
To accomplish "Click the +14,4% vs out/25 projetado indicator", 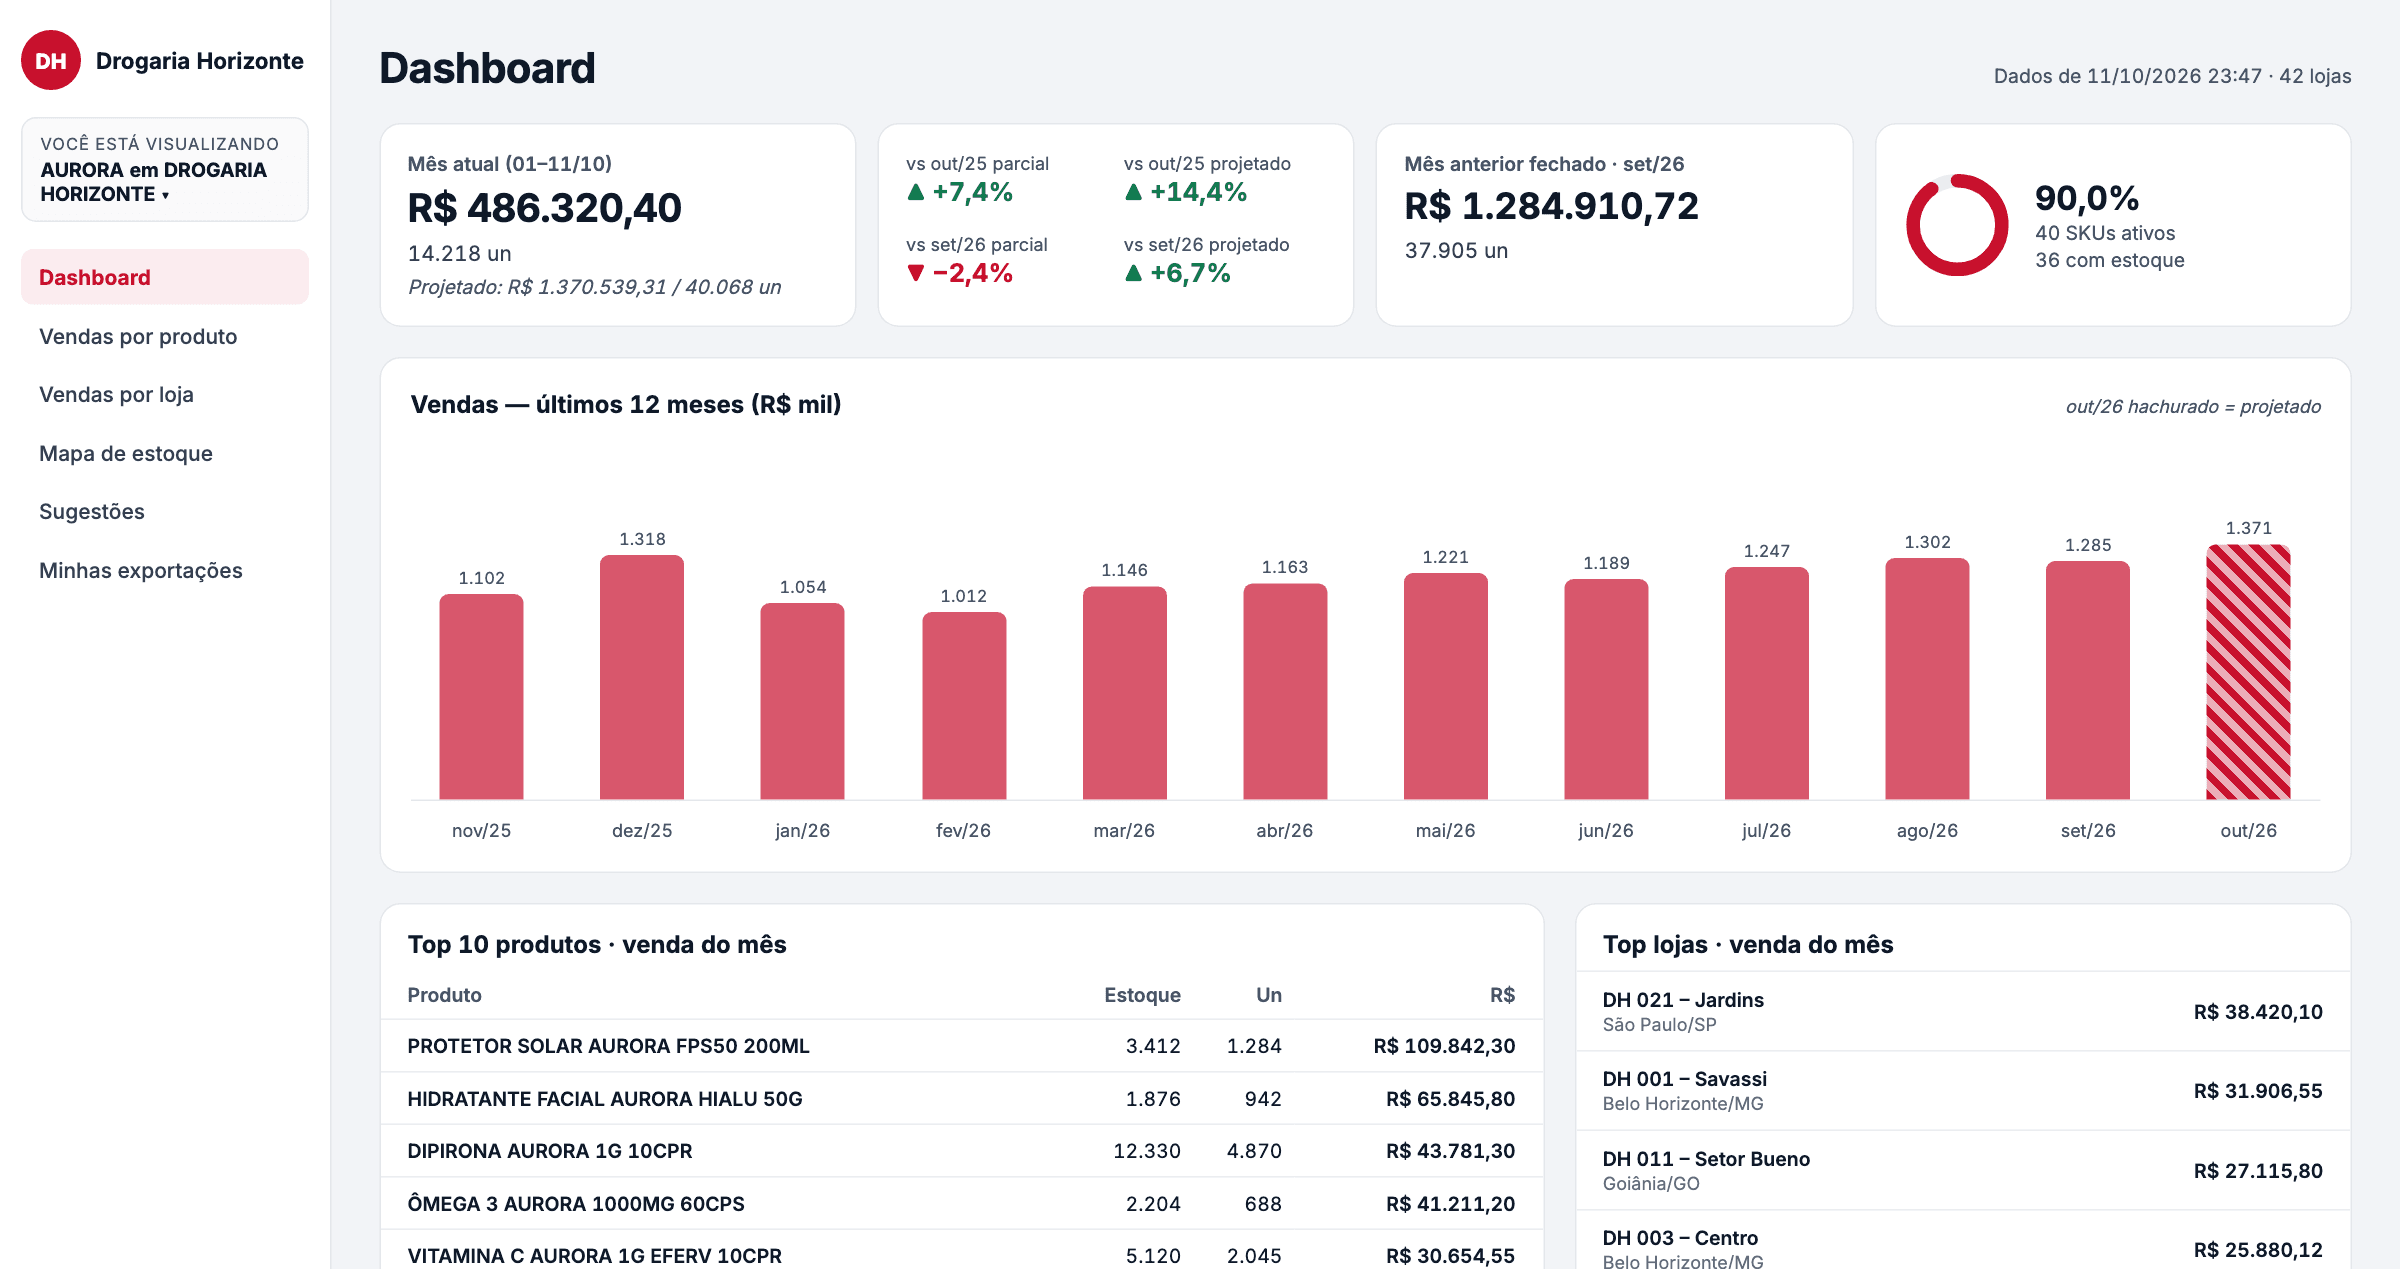I will click(1186, 192).
